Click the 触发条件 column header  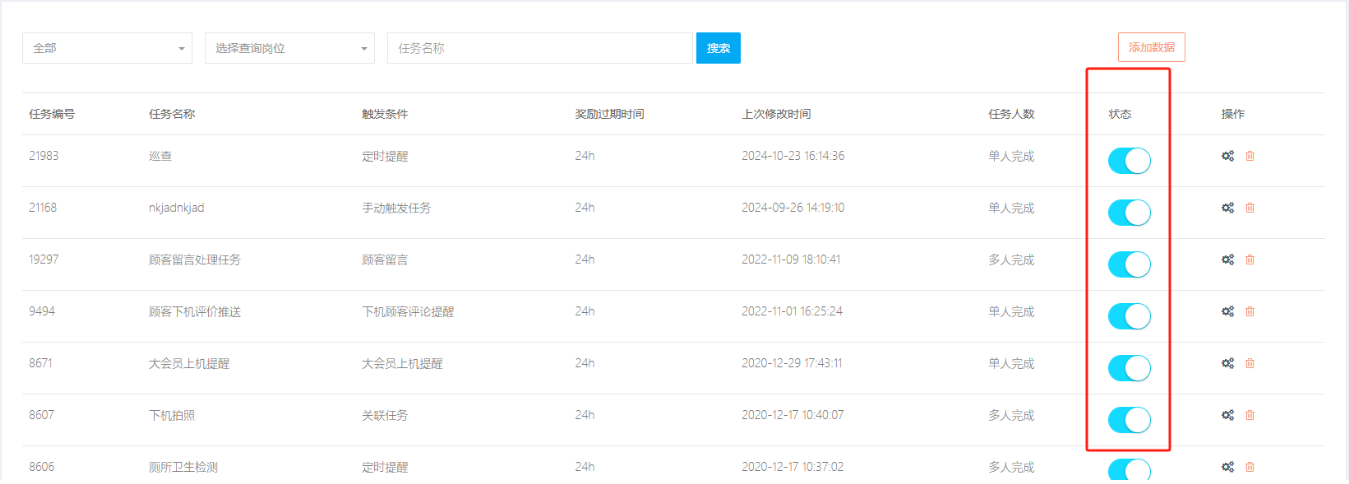[385, 114]
